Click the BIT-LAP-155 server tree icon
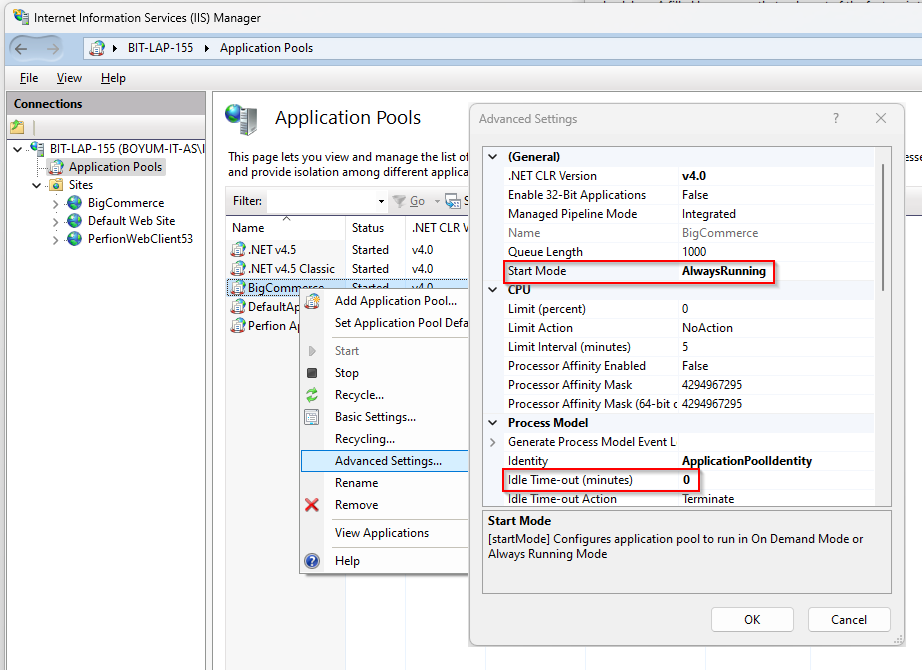This screenshot has width=922, height=671. pyautogui.click(x=37, y=148)
